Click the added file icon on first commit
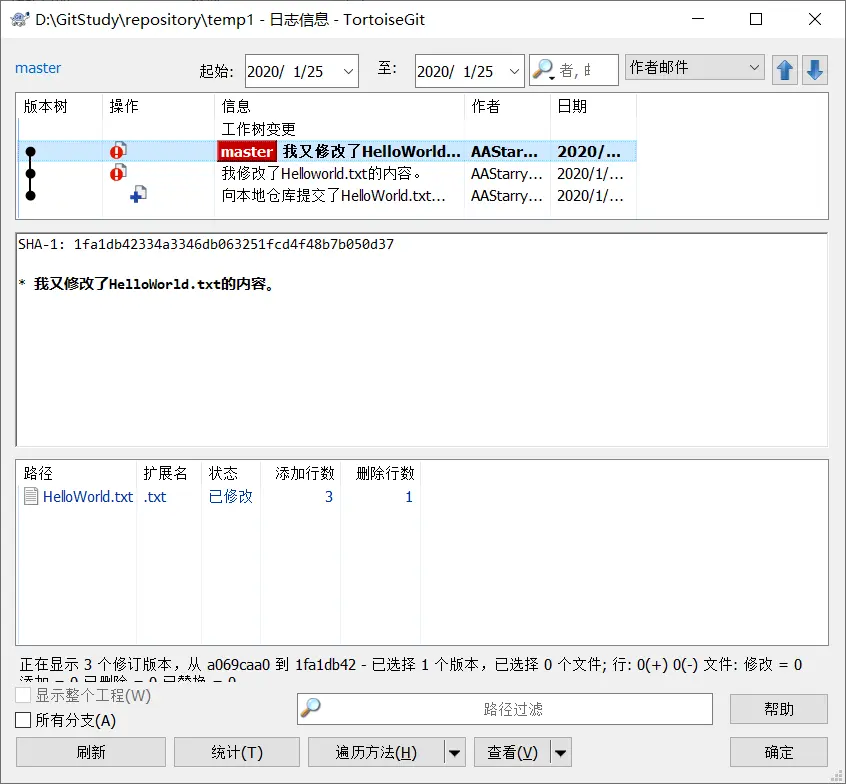Screen dimensions: 846x784 [x=137, y=193]
